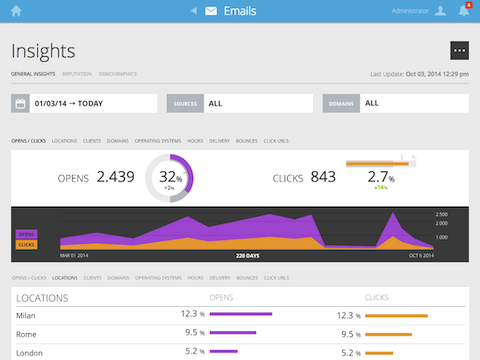480x360 pixels.
Task: Select Click URLs in upper section nav
Action: coord(276,141)
